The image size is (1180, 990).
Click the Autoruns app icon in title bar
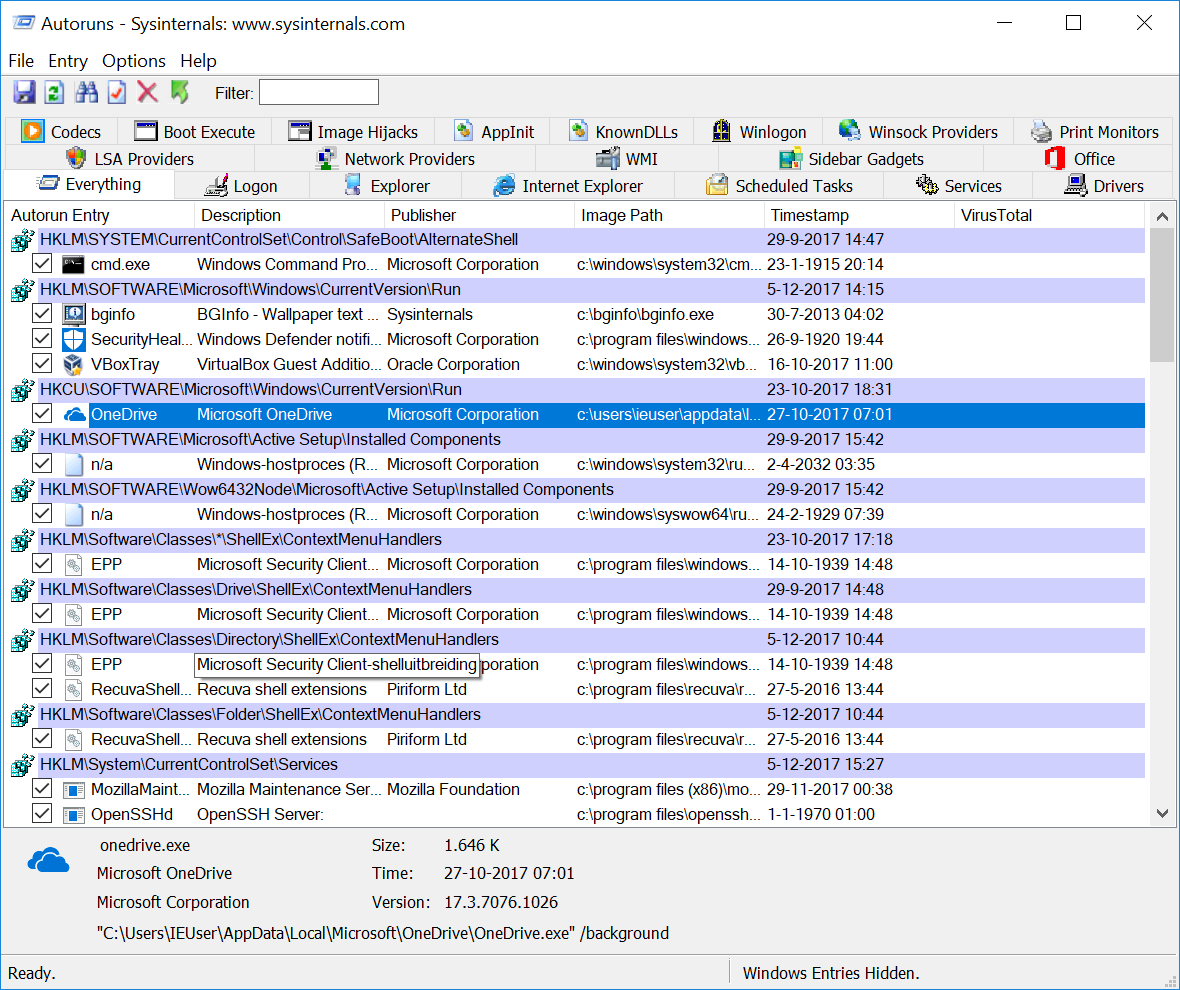tap(23, 23)
